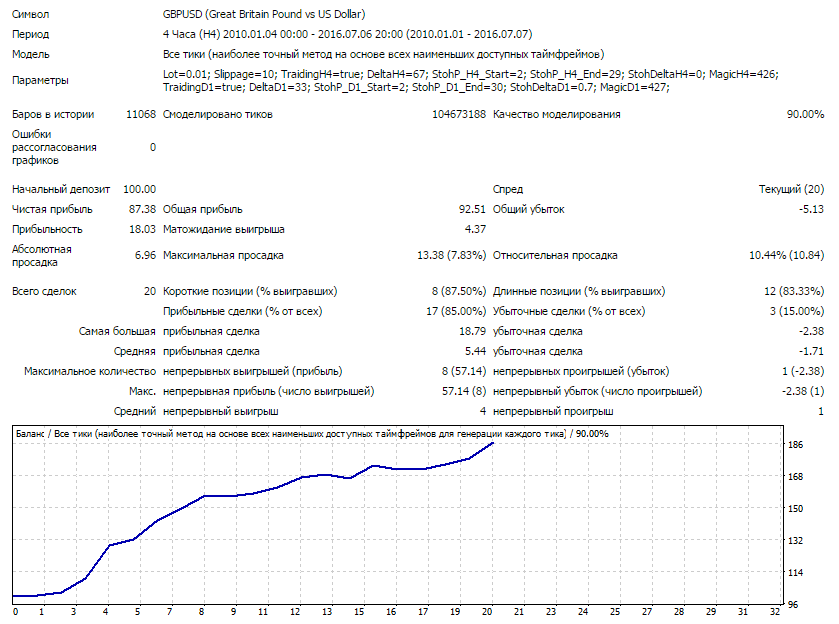Select the consecutive losses value 1 (-2.38)
This screenshot has width=839, height=624.
[x=803, y=371]
